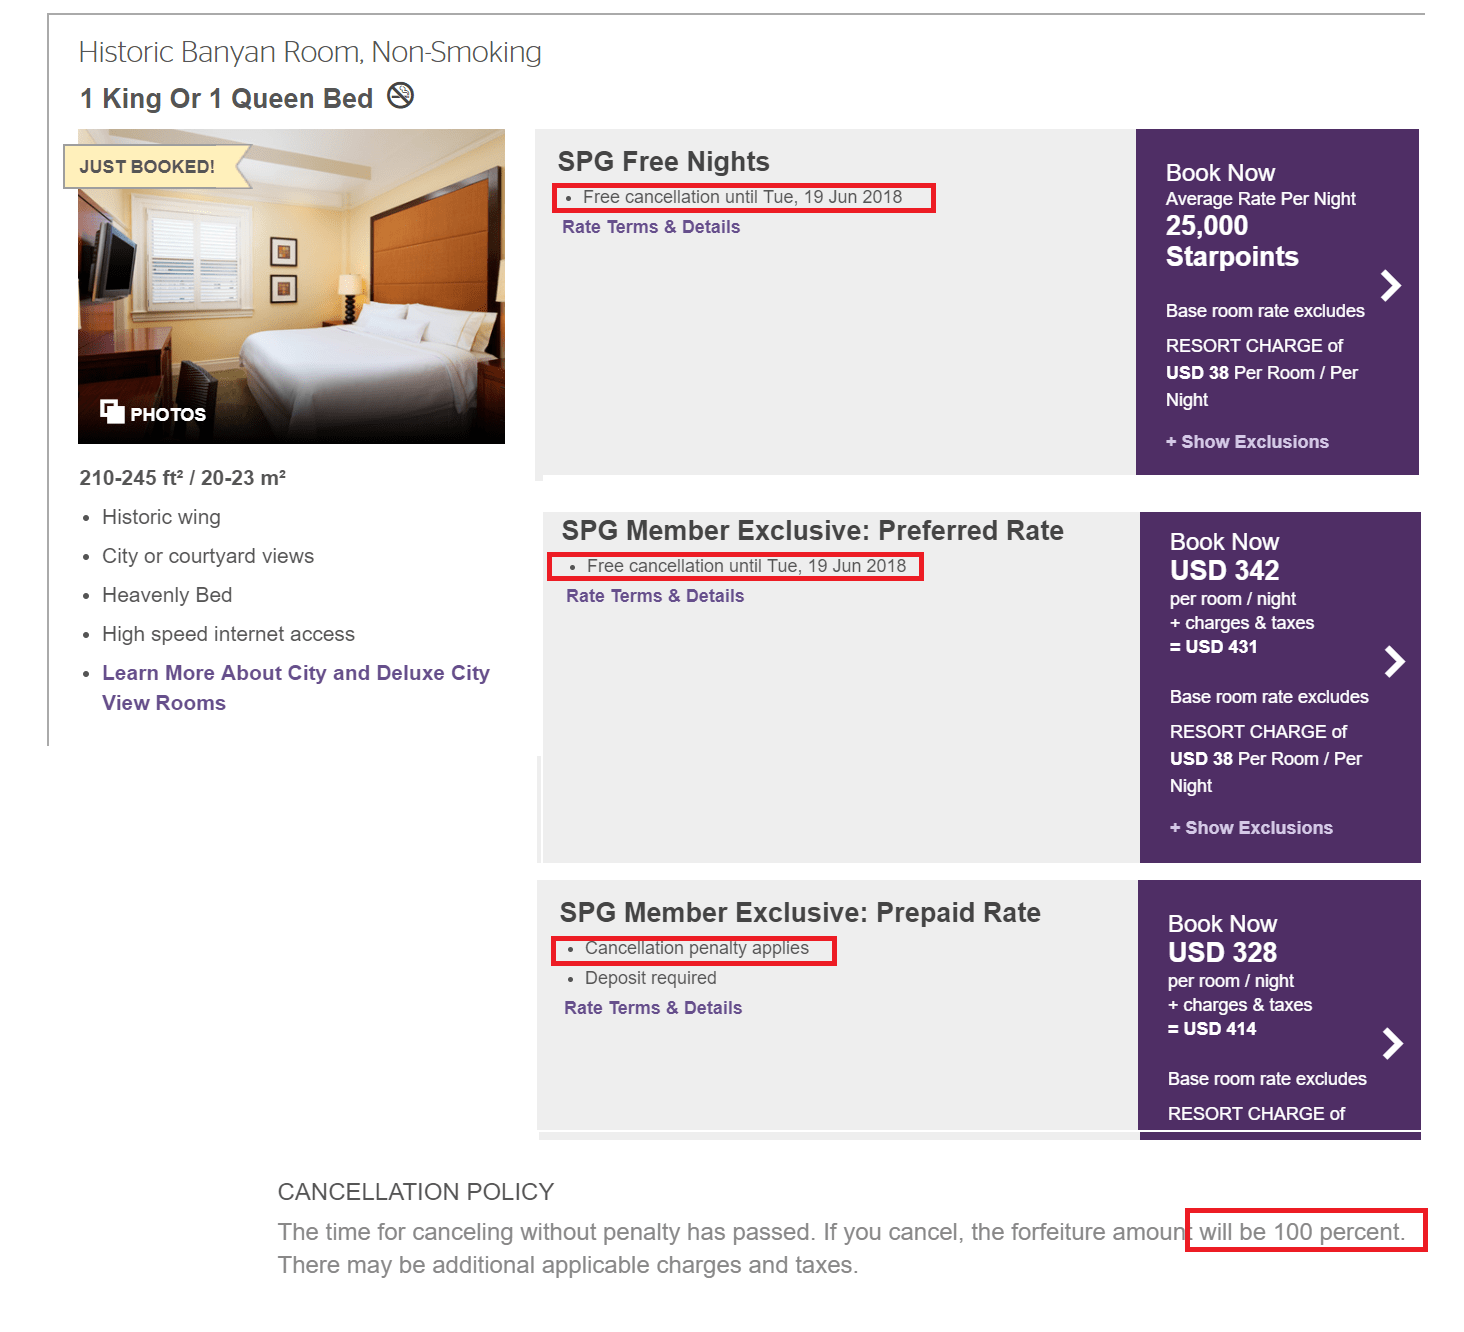Click the Book Now arrow for SPG Free Nights
The height and width of the screenshot is (1332, 1464).
1390,286
